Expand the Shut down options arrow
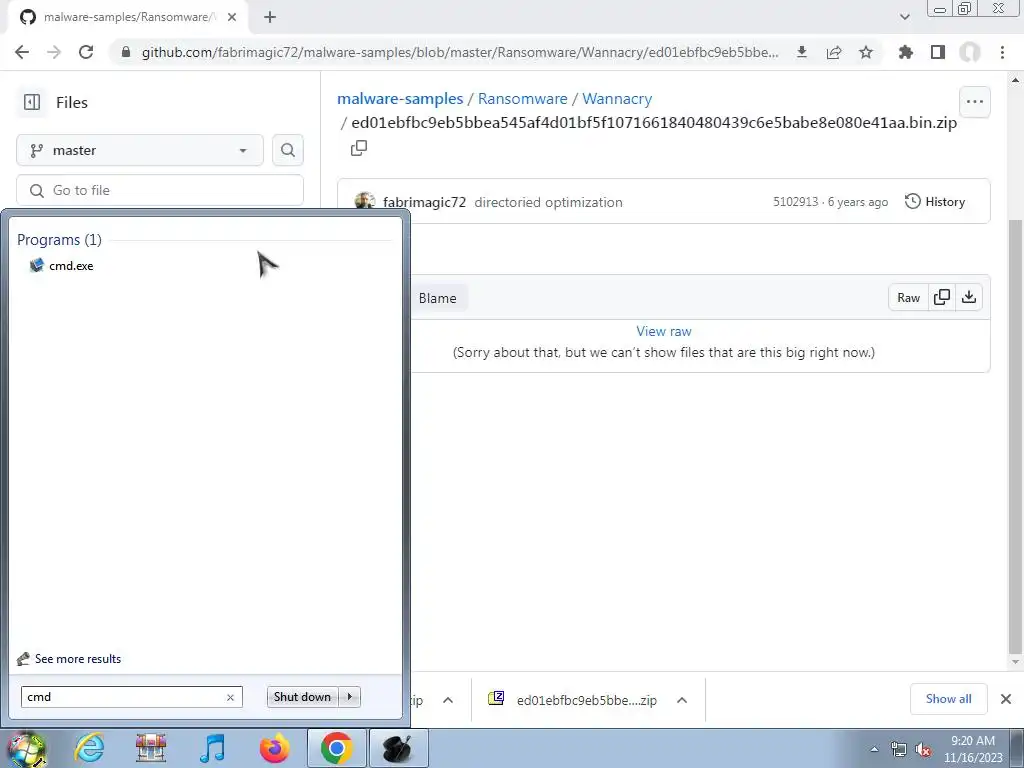This screenshot has height=768, width=1024. click(350, 697)
